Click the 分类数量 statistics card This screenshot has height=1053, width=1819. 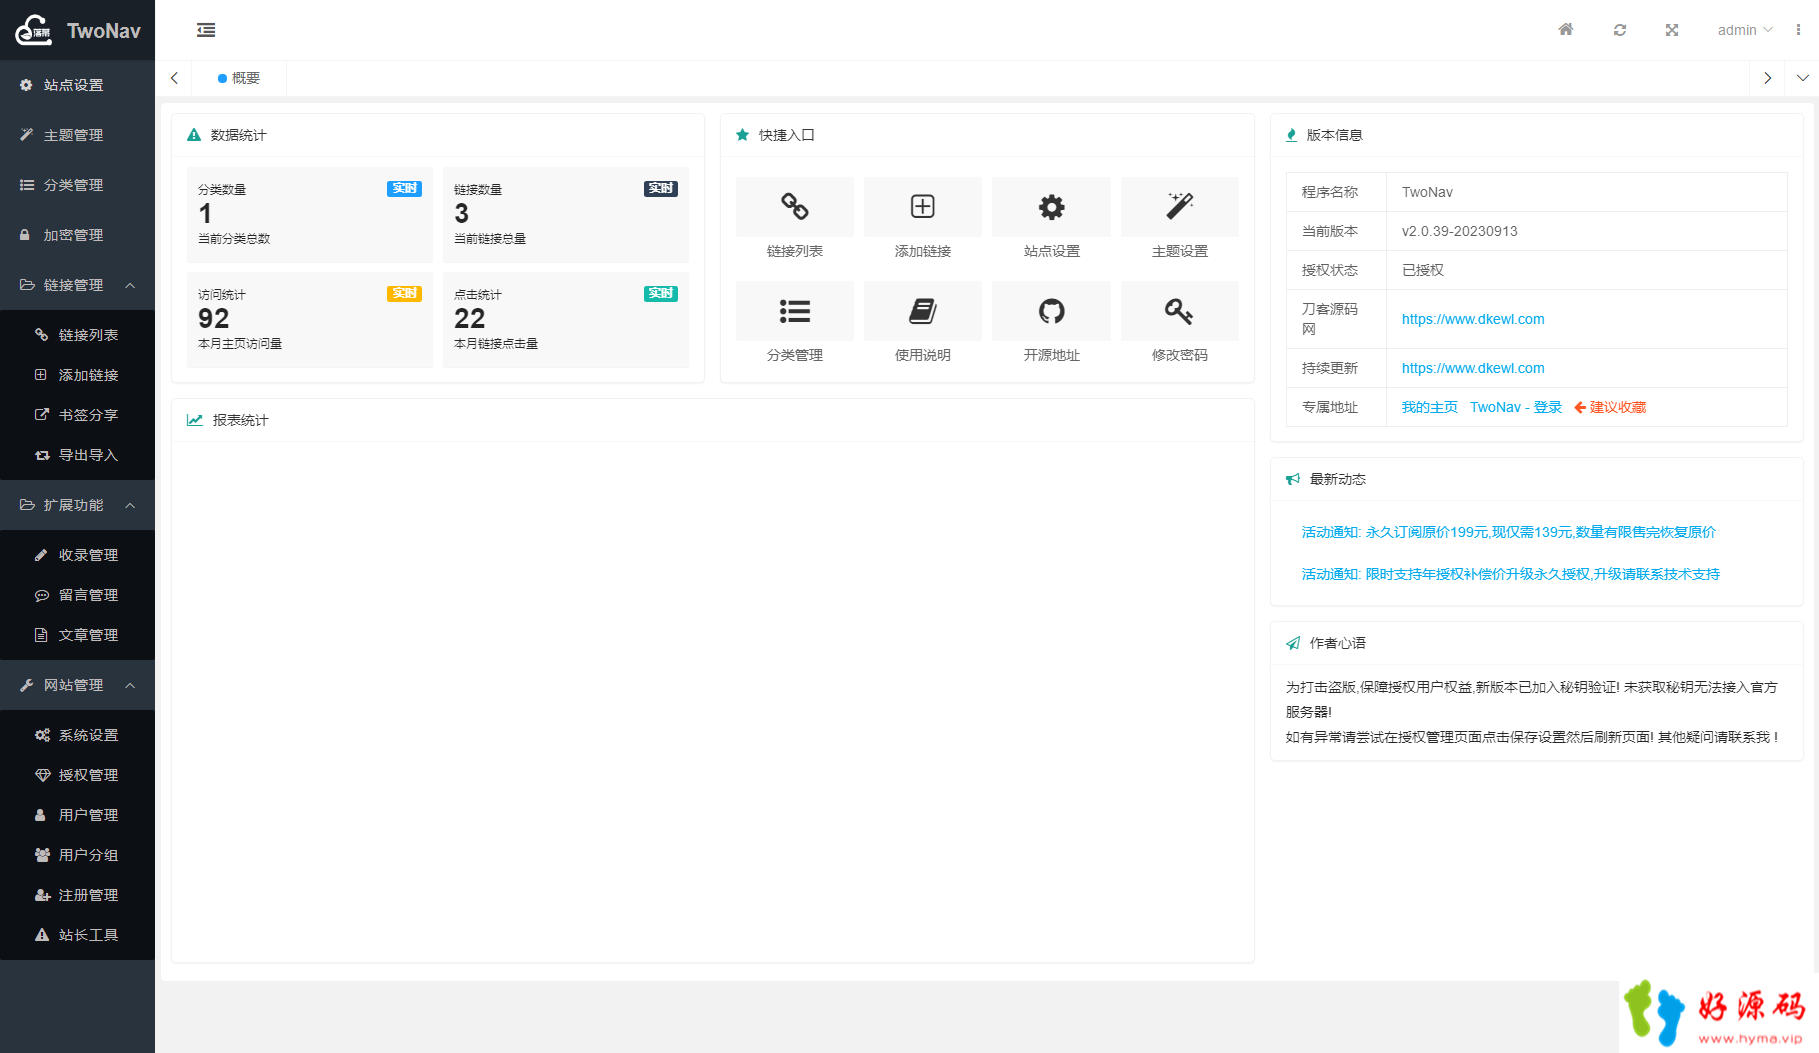click(x=310, y=215)
